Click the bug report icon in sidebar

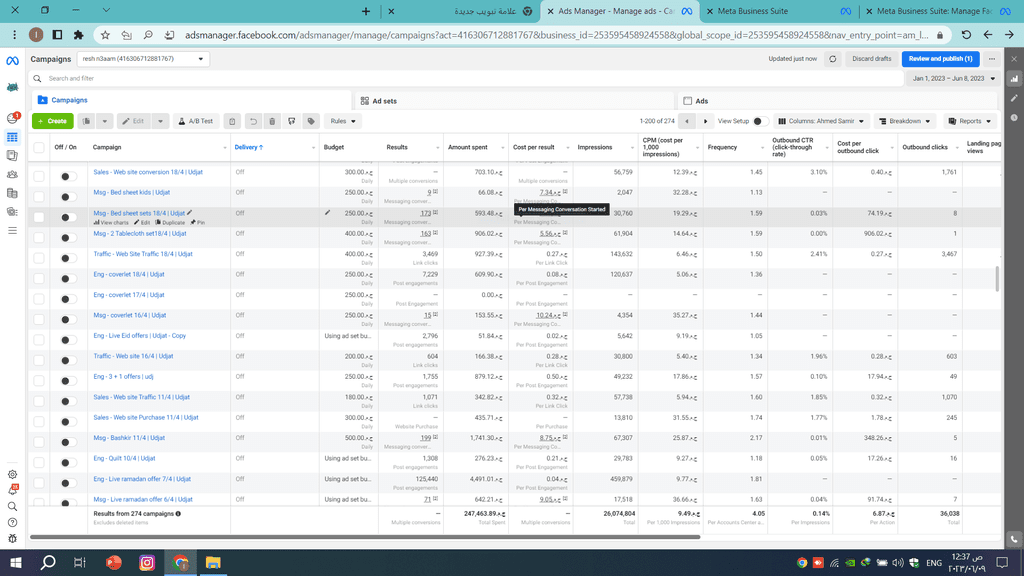[12, 539]
